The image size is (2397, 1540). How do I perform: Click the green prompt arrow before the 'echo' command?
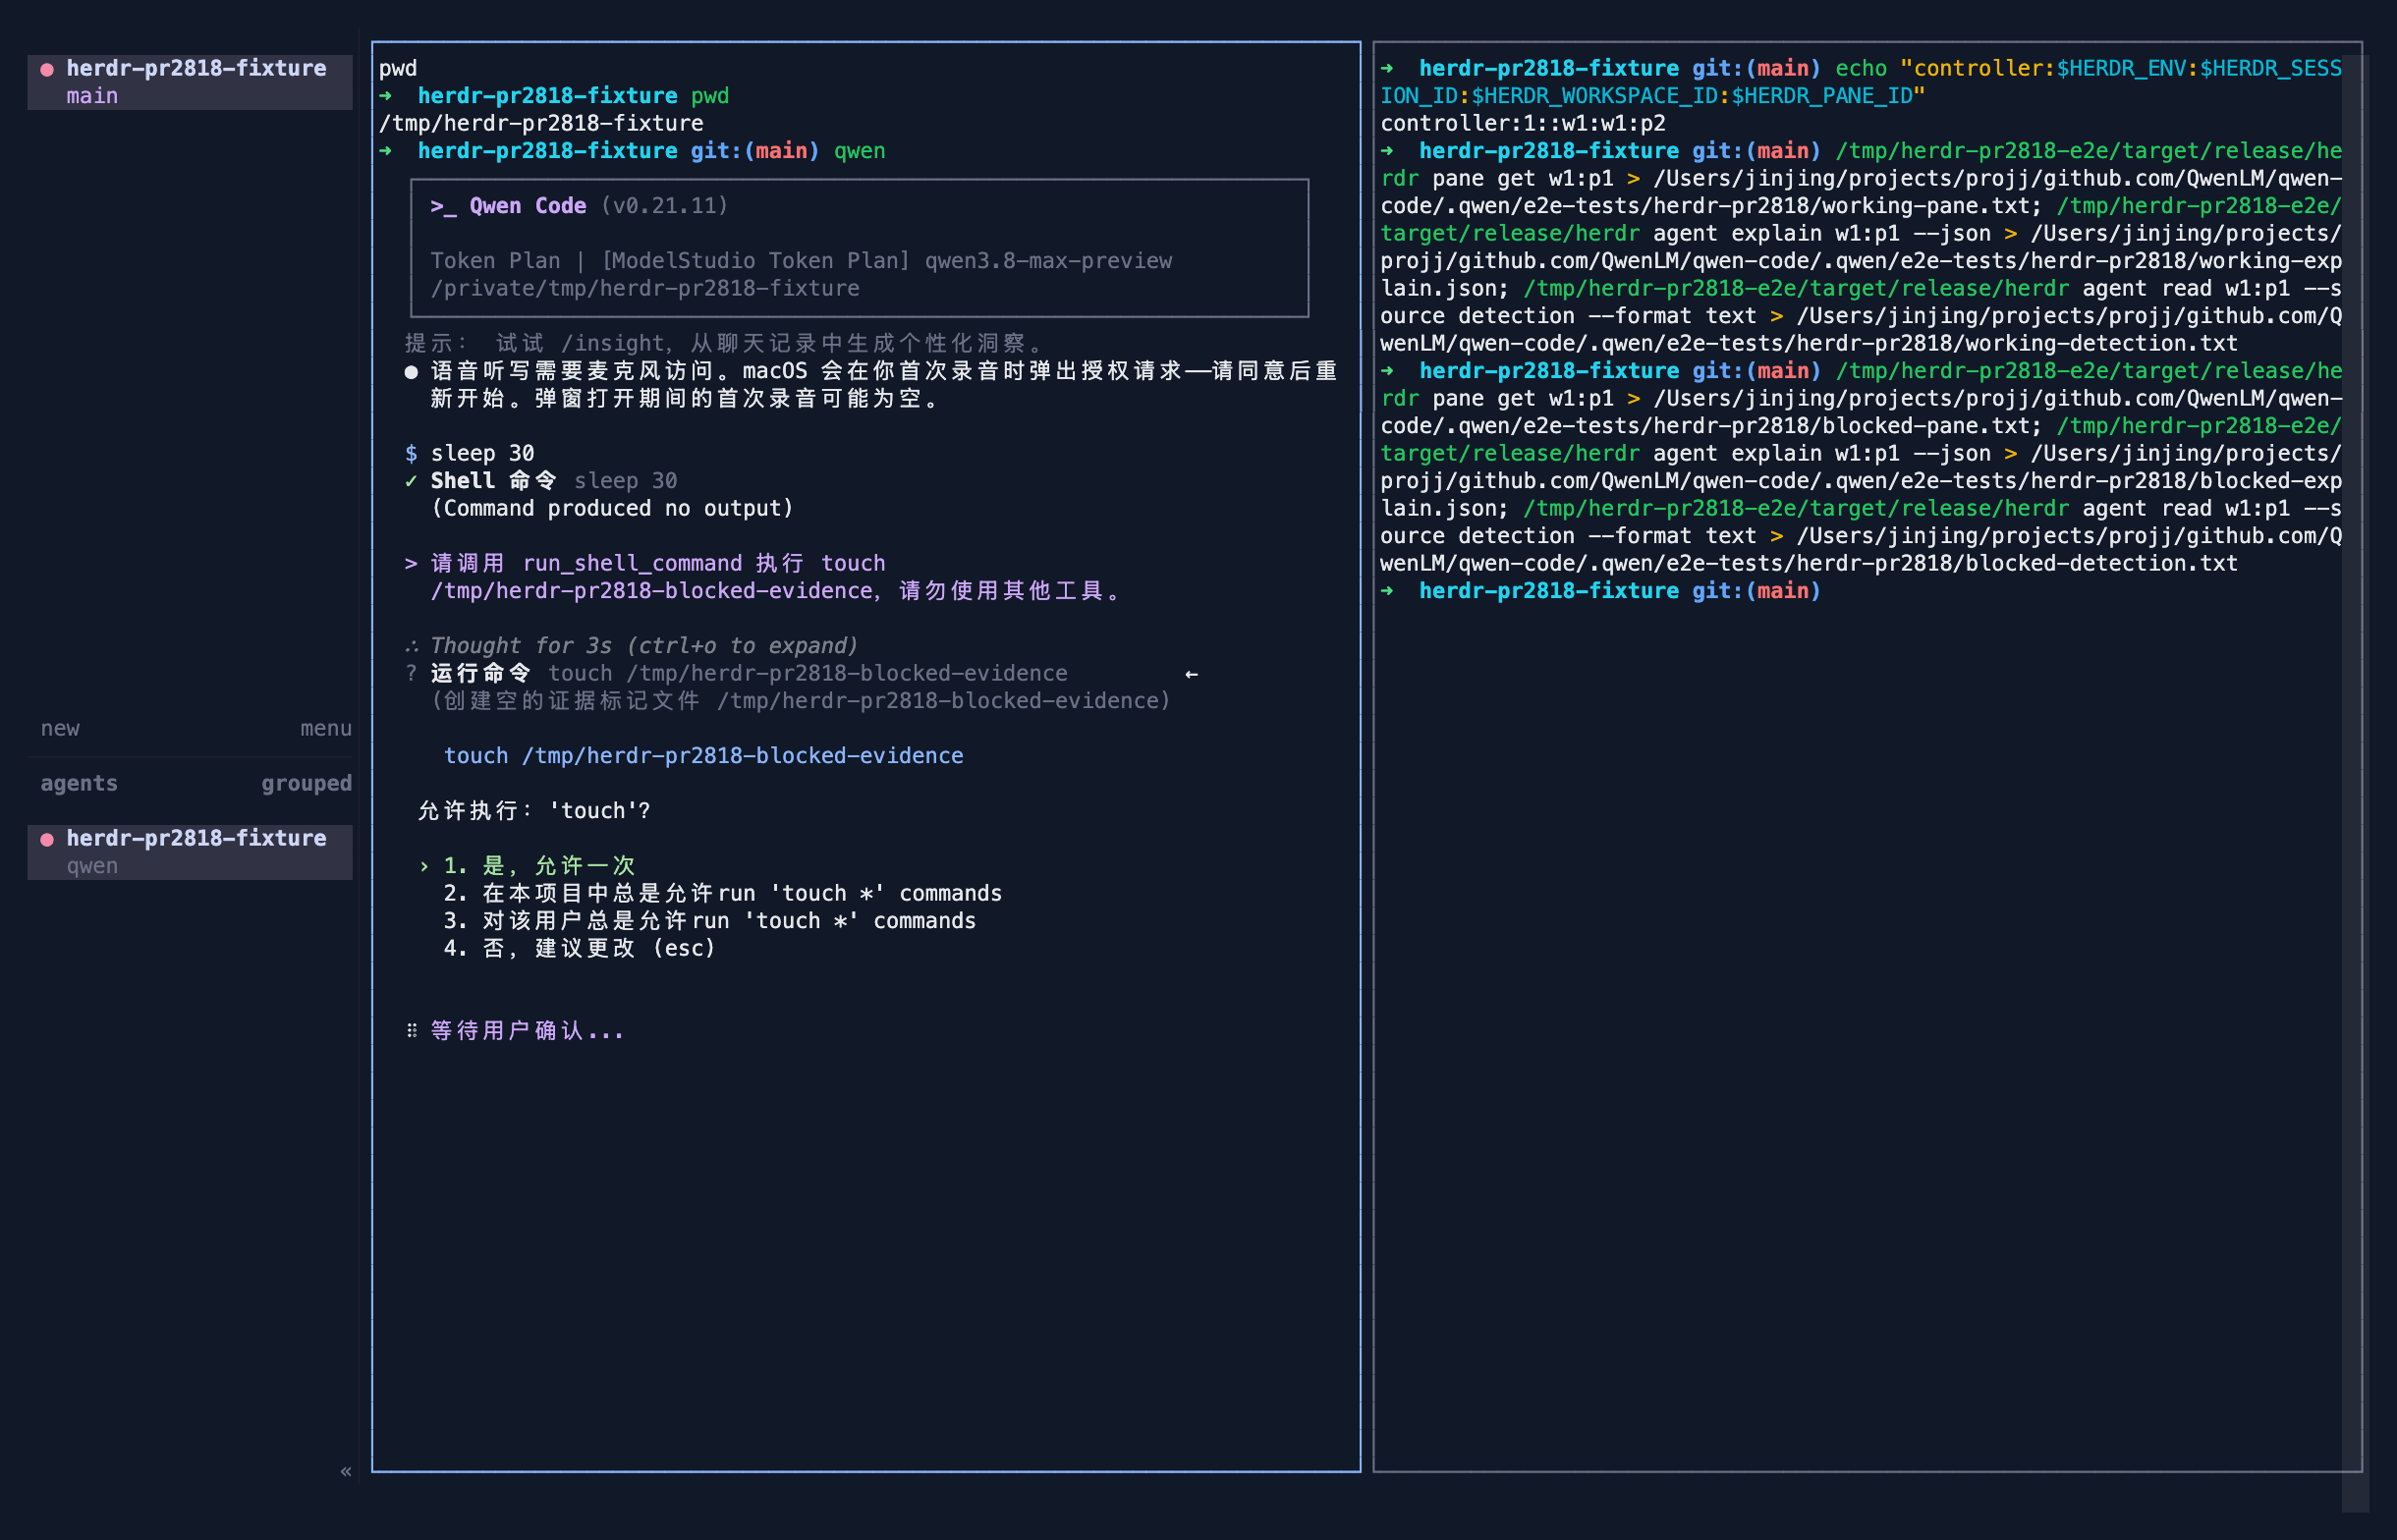coord(1388,68)
